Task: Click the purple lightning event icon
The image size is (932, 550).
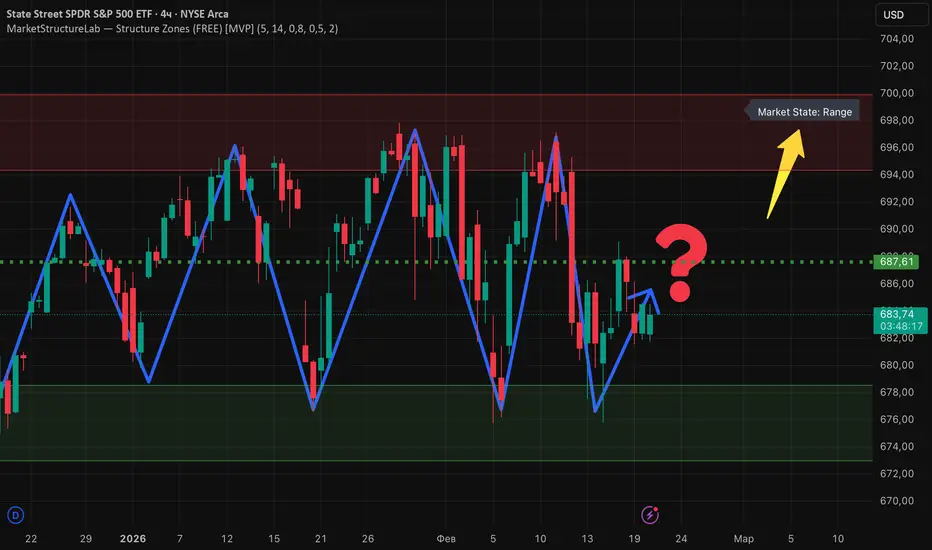Action: tap(650, 515)
